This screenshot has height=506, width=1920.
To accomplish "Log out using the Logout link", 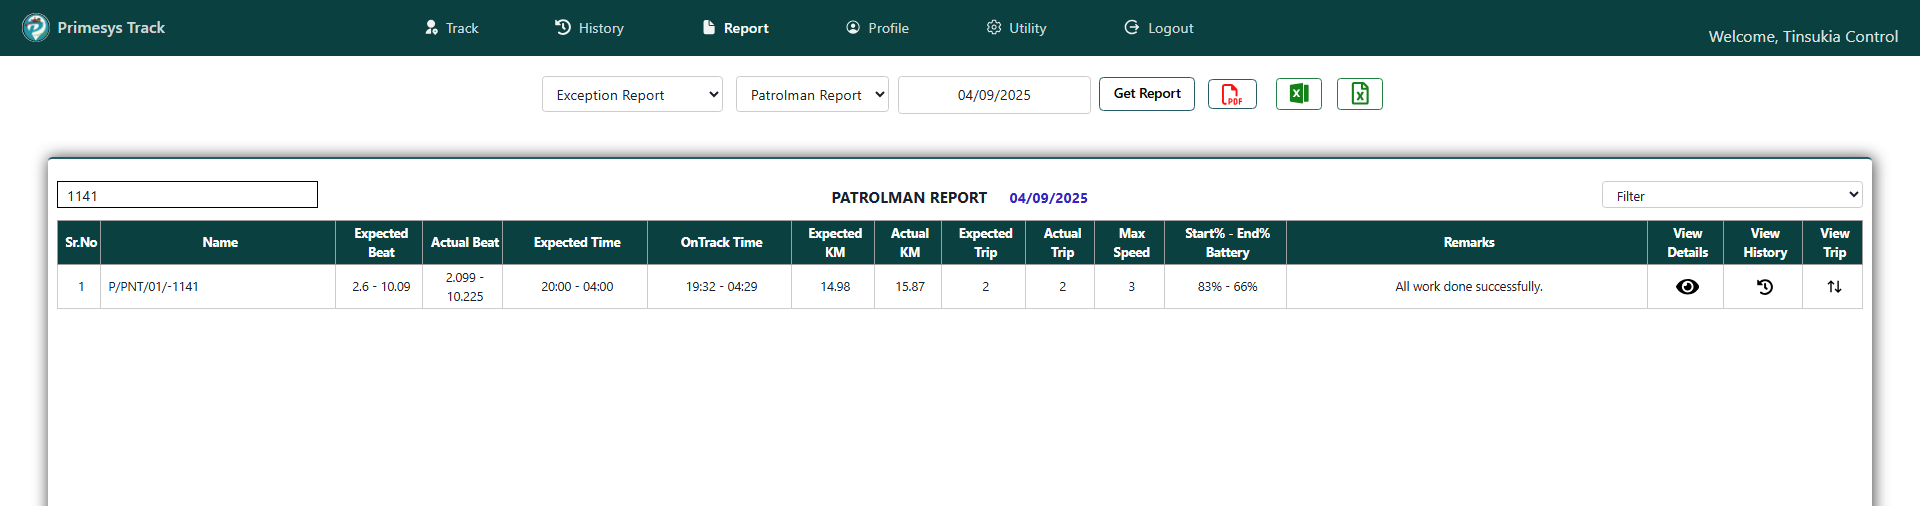I will tap(1159, 28).
